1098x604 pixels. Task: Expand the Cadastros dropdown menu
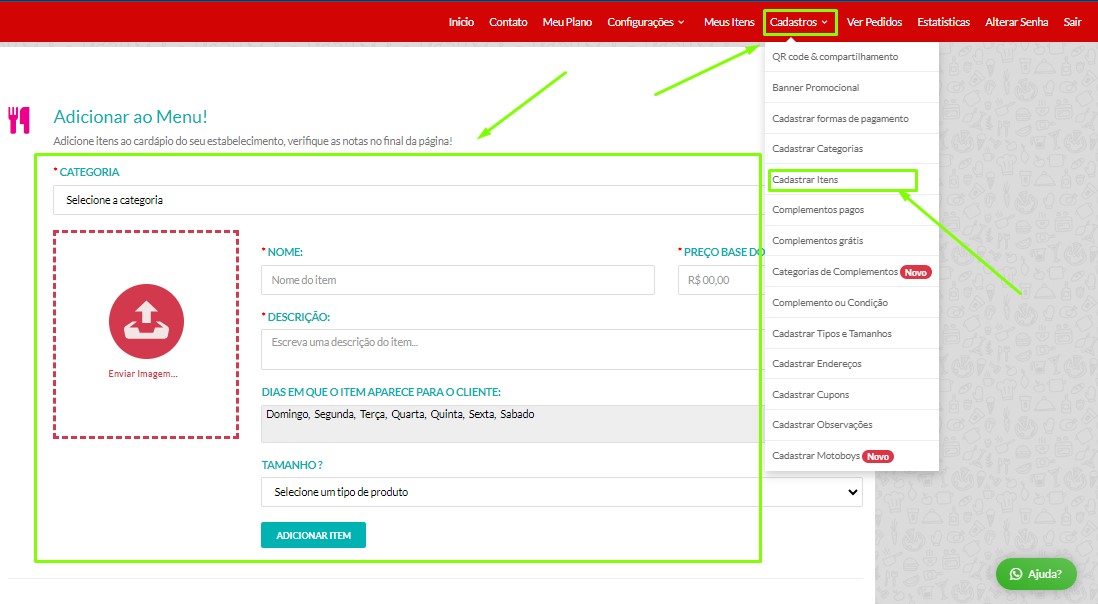pos(799,22)
